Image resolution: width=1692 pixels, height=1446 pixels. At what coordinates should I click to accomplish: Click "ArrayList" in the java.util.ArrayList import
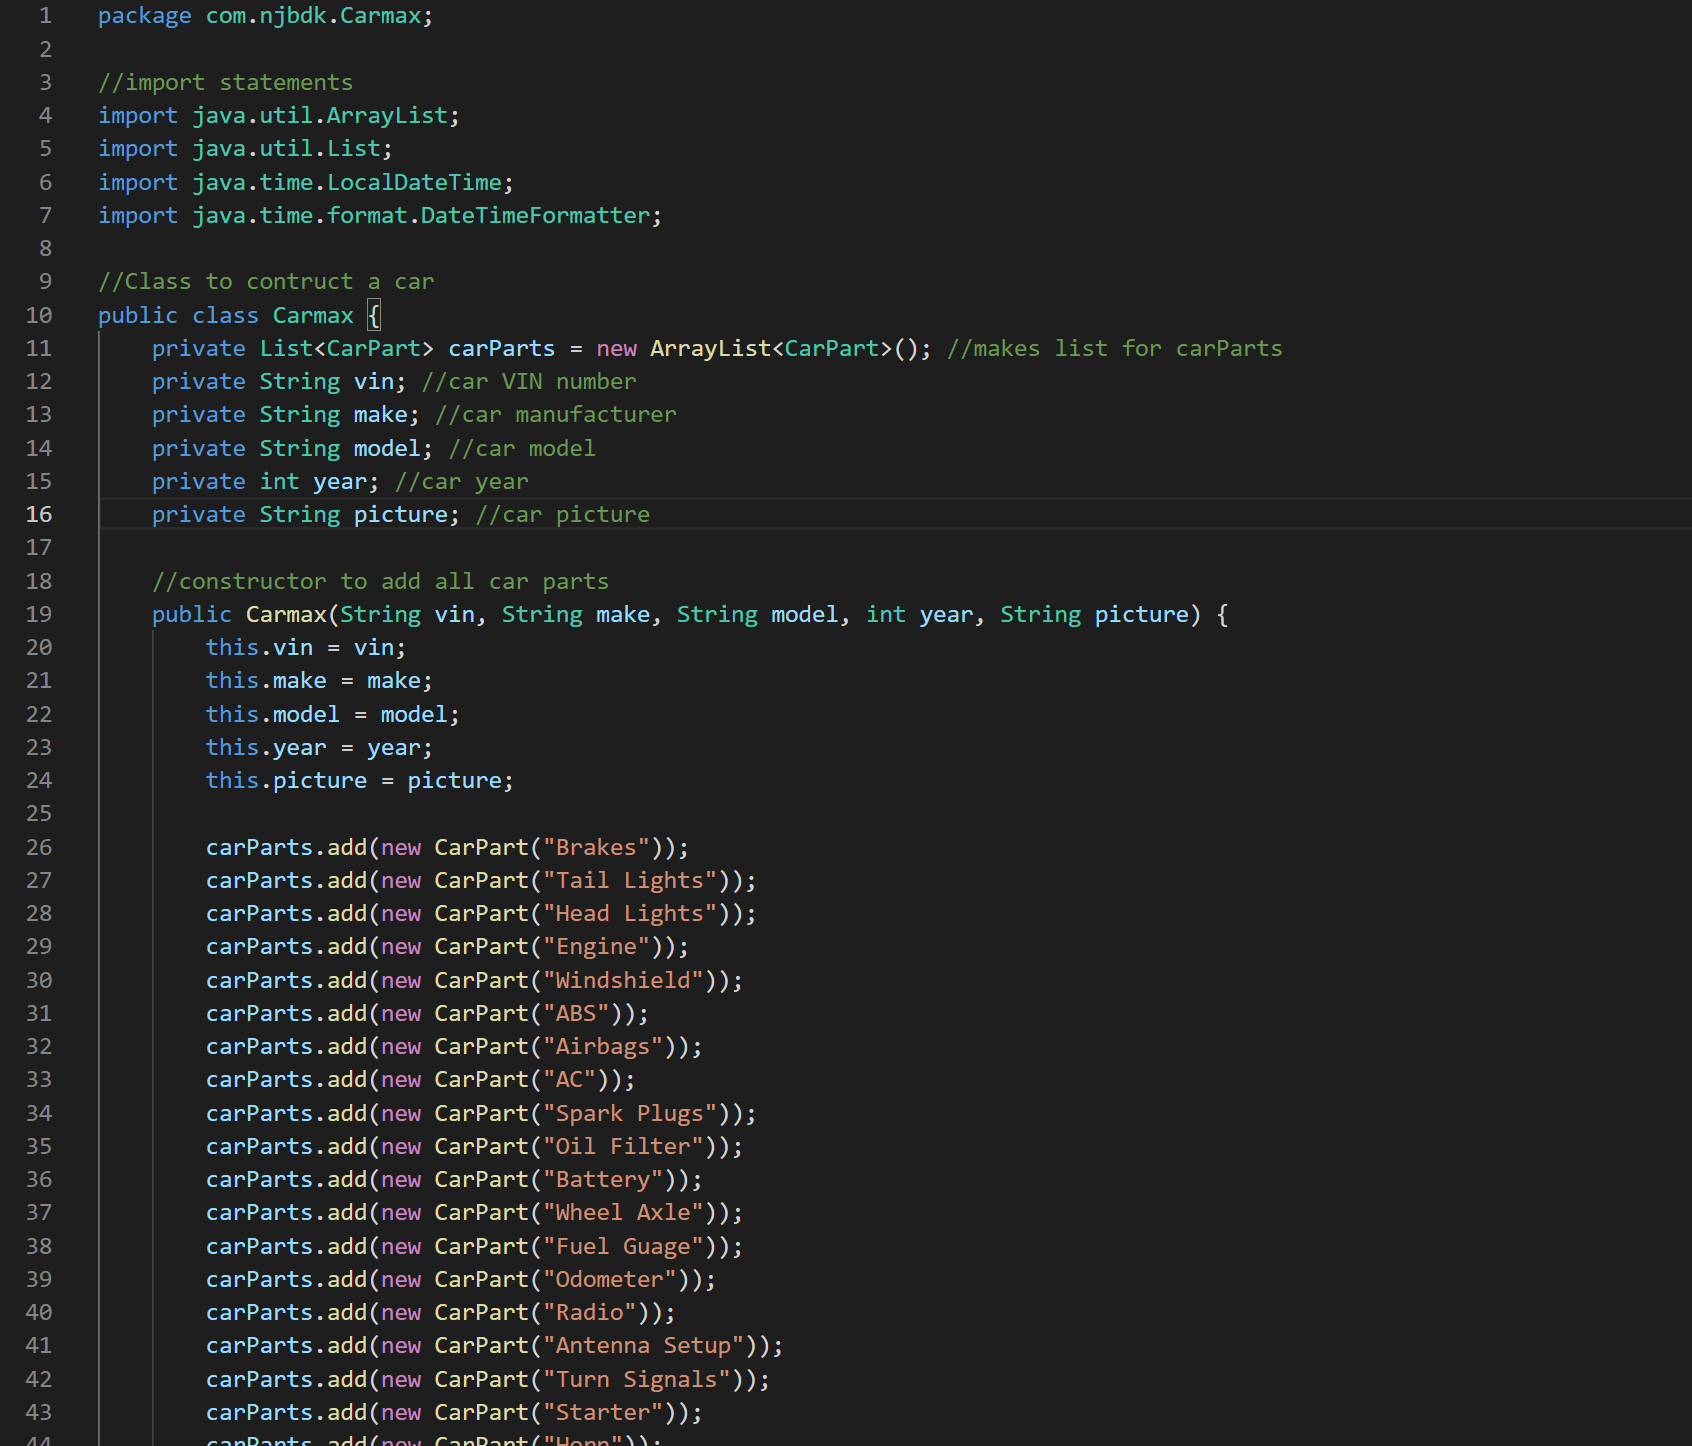coord(387,115)
